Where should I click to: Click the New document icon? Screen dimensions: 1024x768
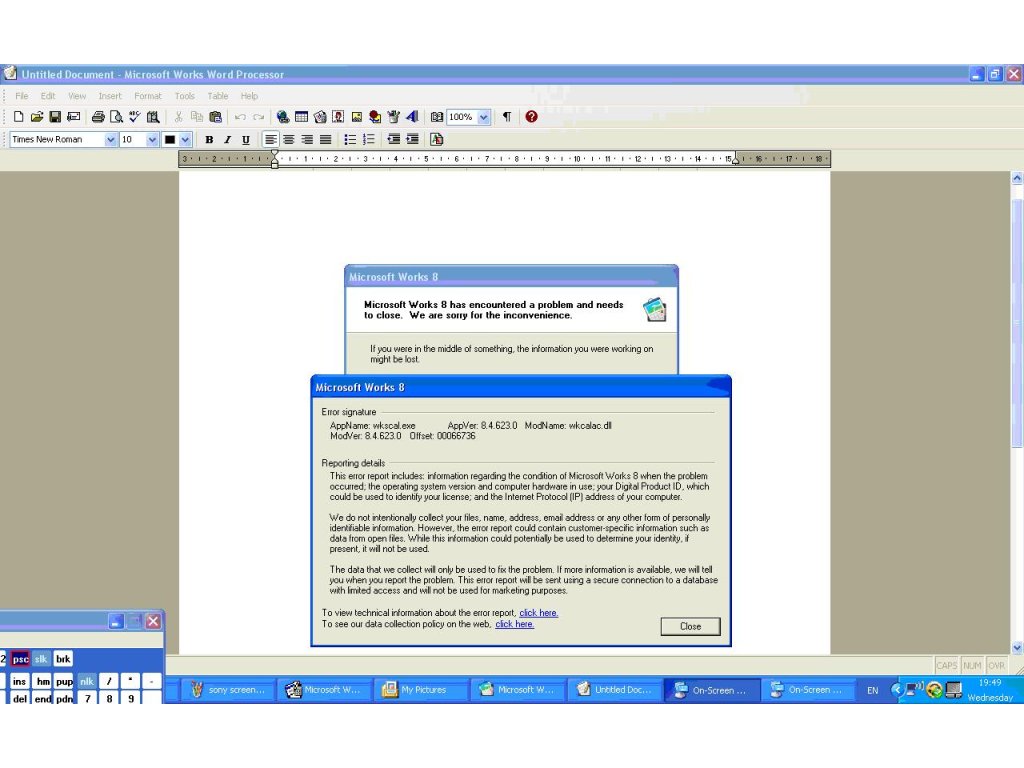[x=18, y=117]
